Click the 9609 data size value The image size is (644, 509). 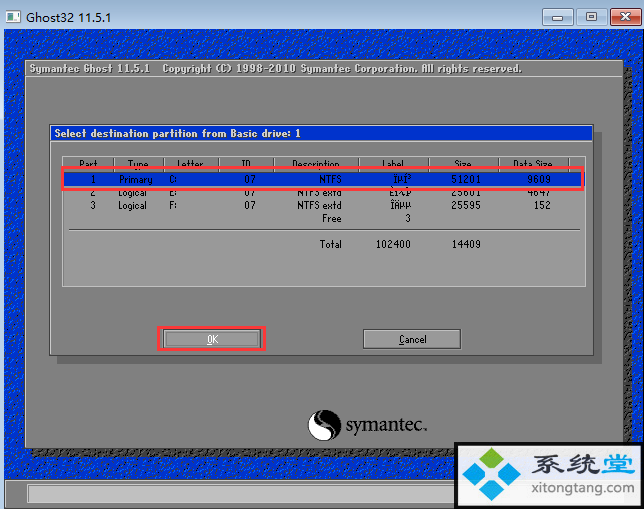pyautogui.click(x=539, y=179)
